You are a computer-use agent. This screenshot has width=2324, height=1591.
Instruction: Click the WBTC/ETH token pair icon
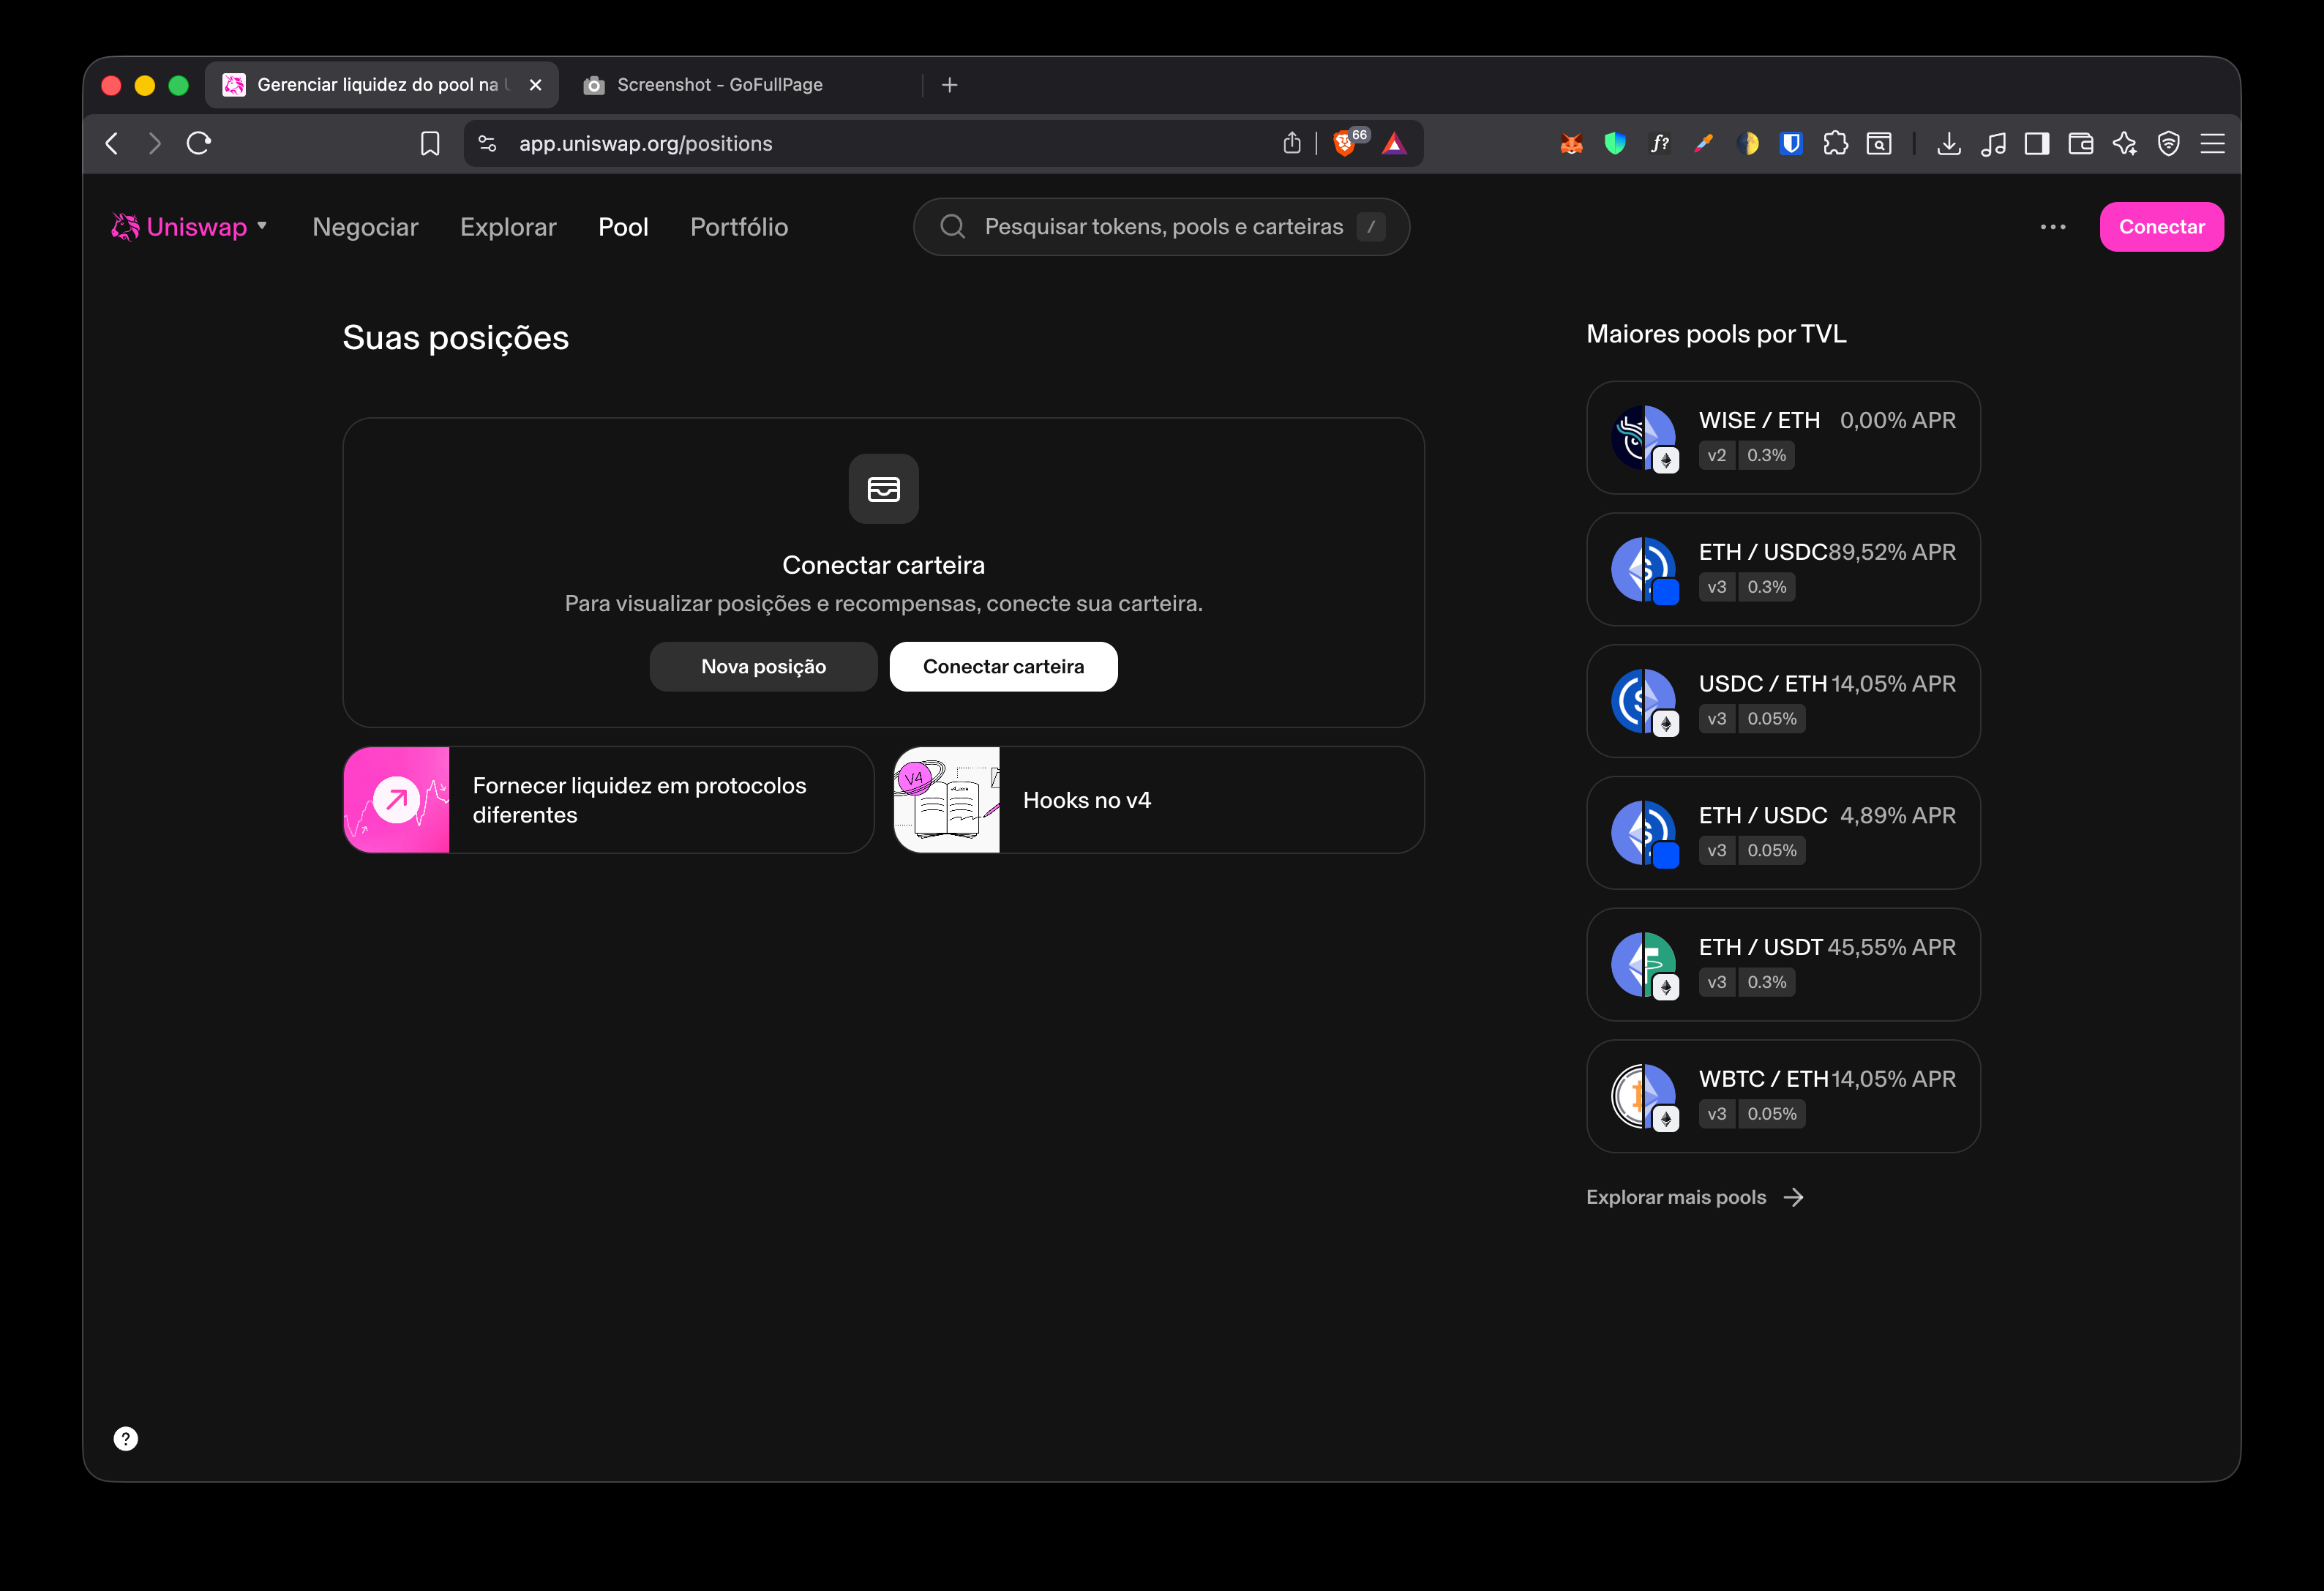(x=1645, y=1097)
